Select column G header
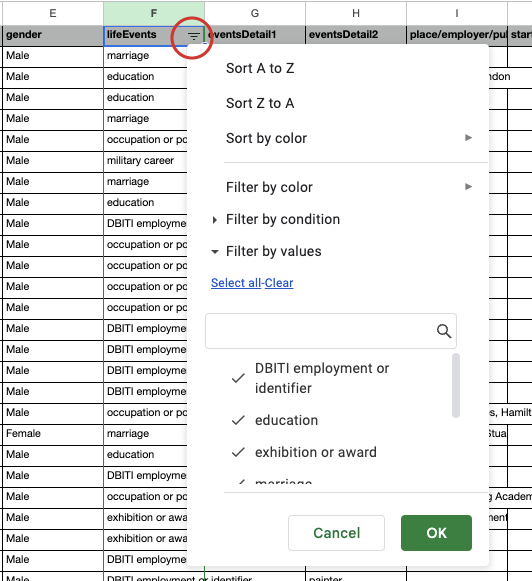Image resolution: width=532 pixels, height=581 pixels. [255, 13]
